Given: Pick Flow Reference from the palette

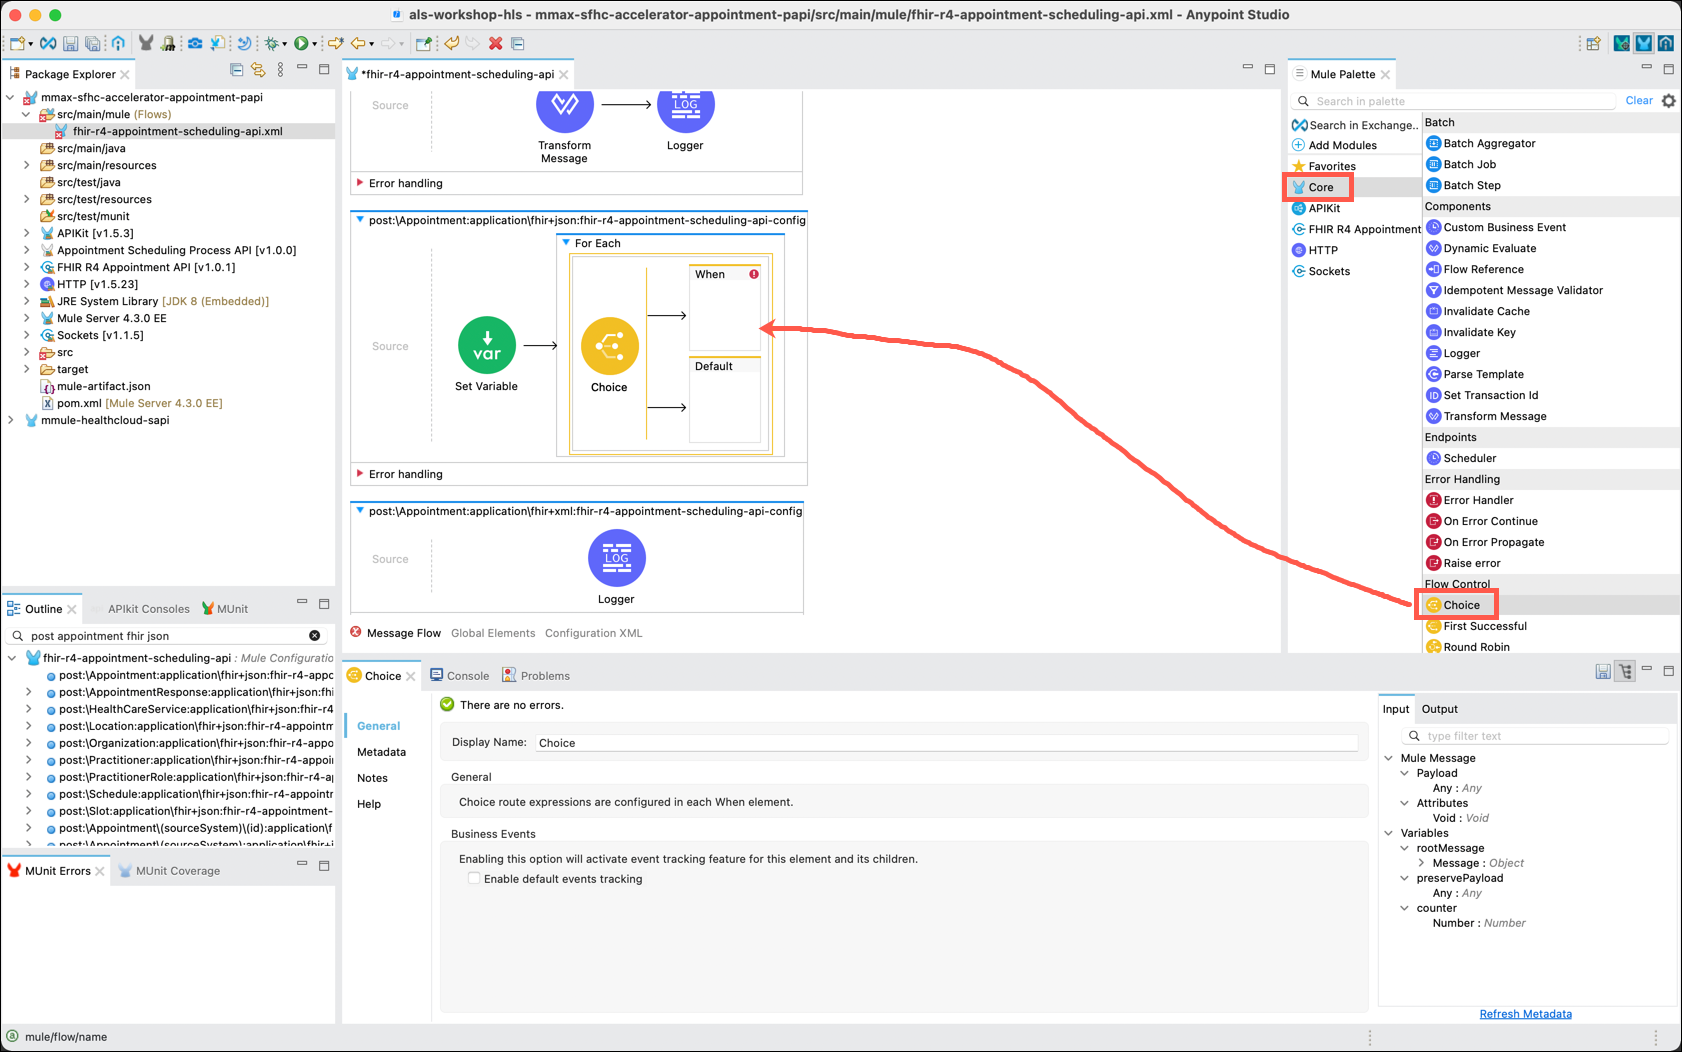Looking at the screenshot, I should [x=1483, y=269].
